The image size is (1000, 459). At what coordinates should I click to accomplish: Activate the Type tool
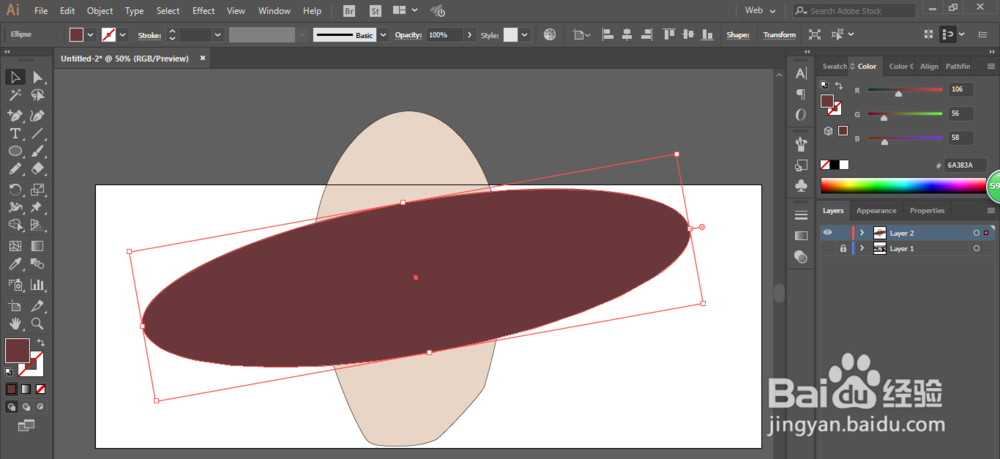click(15, 133)
